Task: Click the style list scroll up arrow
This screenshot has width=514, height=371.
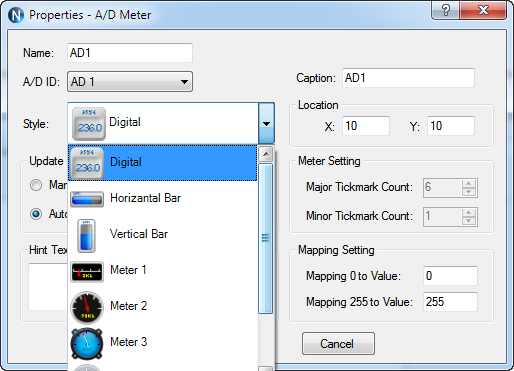Action: (x=266, y=154)
